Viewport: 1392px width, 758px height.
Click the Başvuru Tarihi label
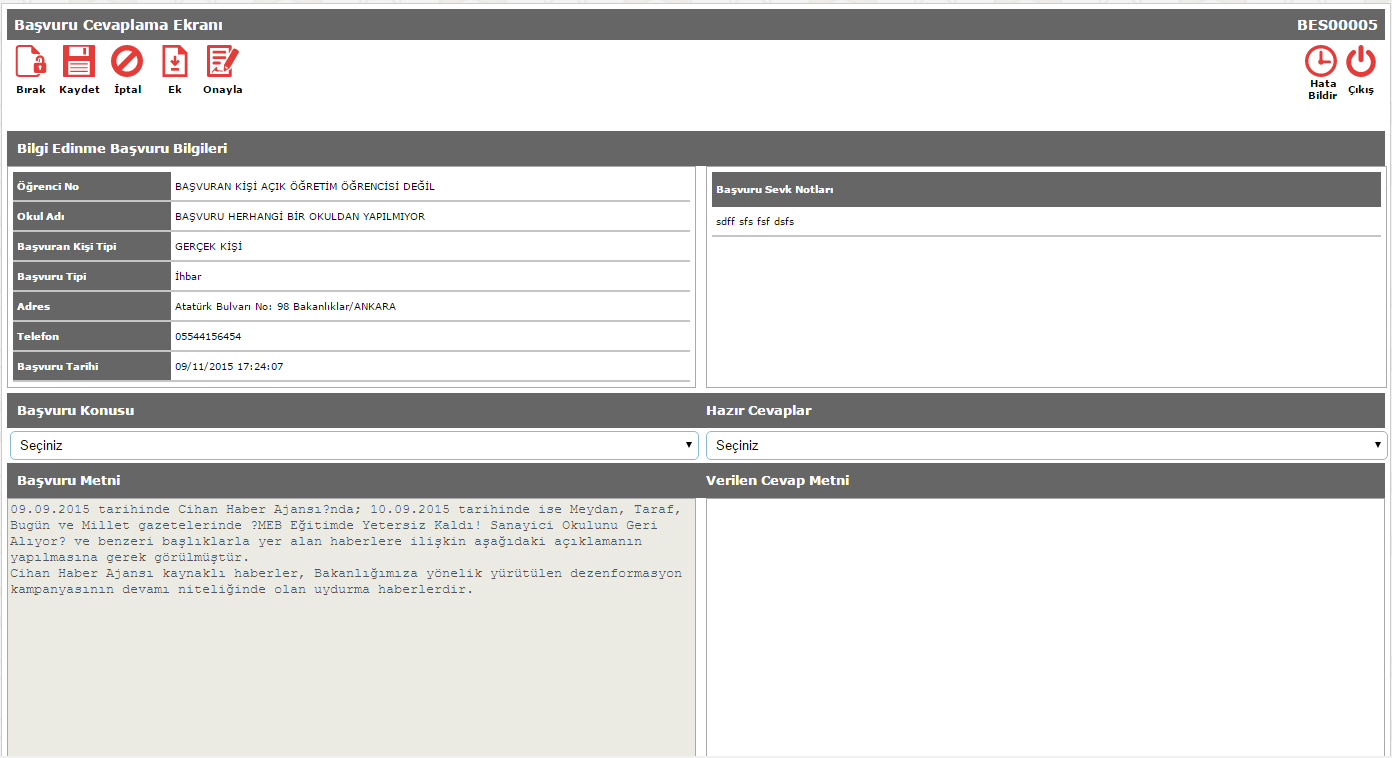click(x=58, y=367)
